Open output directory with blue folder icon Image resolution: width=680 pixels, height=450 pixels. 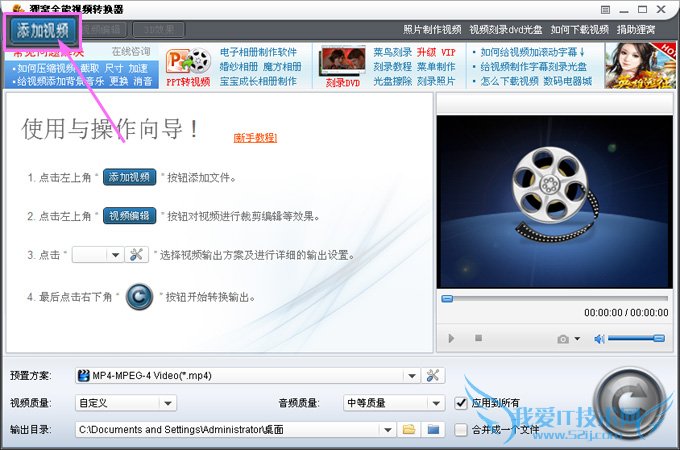coord(433,430)
